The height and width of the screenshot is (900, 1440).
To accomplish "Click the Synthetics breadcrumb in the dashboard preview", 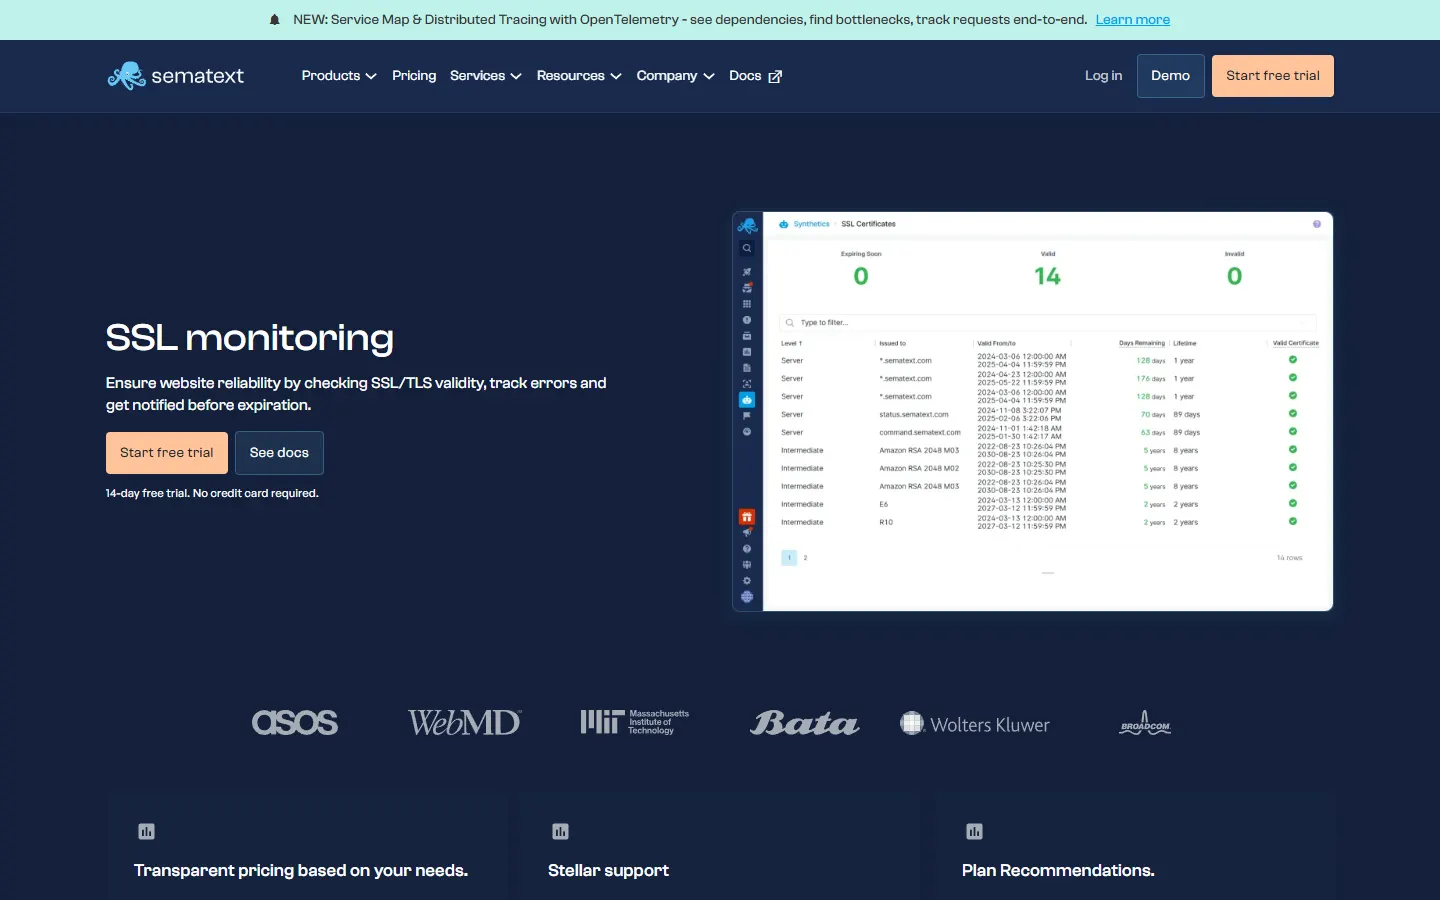I will click(x=811, y=224).
